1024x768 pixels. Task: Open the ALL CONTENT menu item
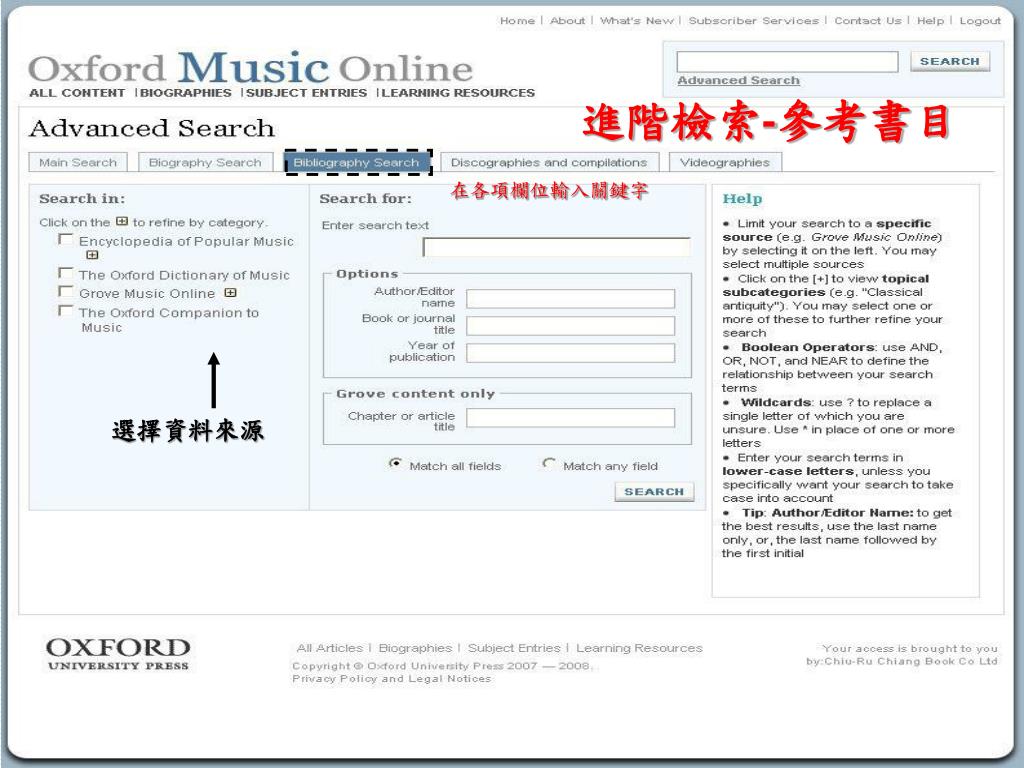[x=77, y=93]
